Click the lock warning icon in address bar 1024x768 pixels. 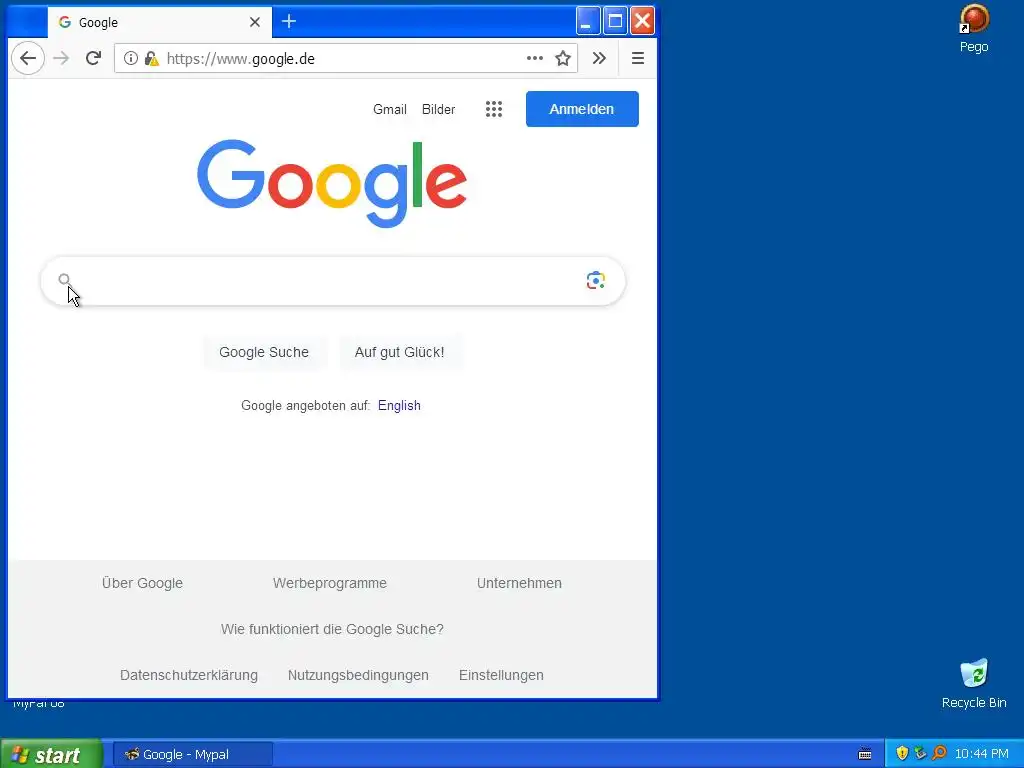coord(152,58)
